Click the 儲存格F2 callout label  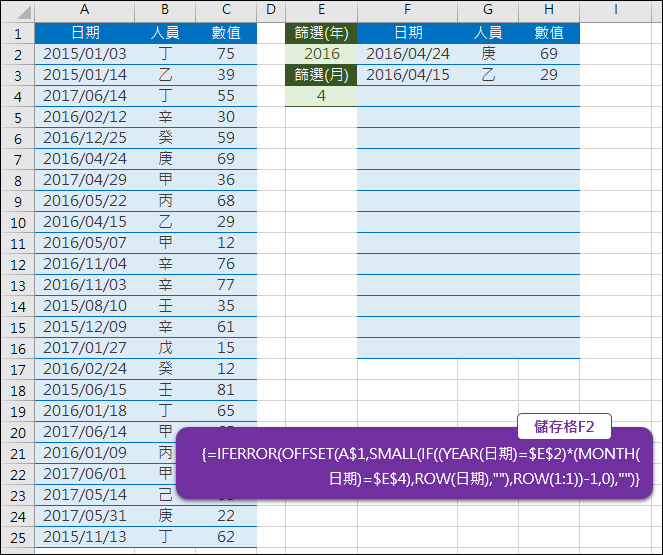[564, 427]
